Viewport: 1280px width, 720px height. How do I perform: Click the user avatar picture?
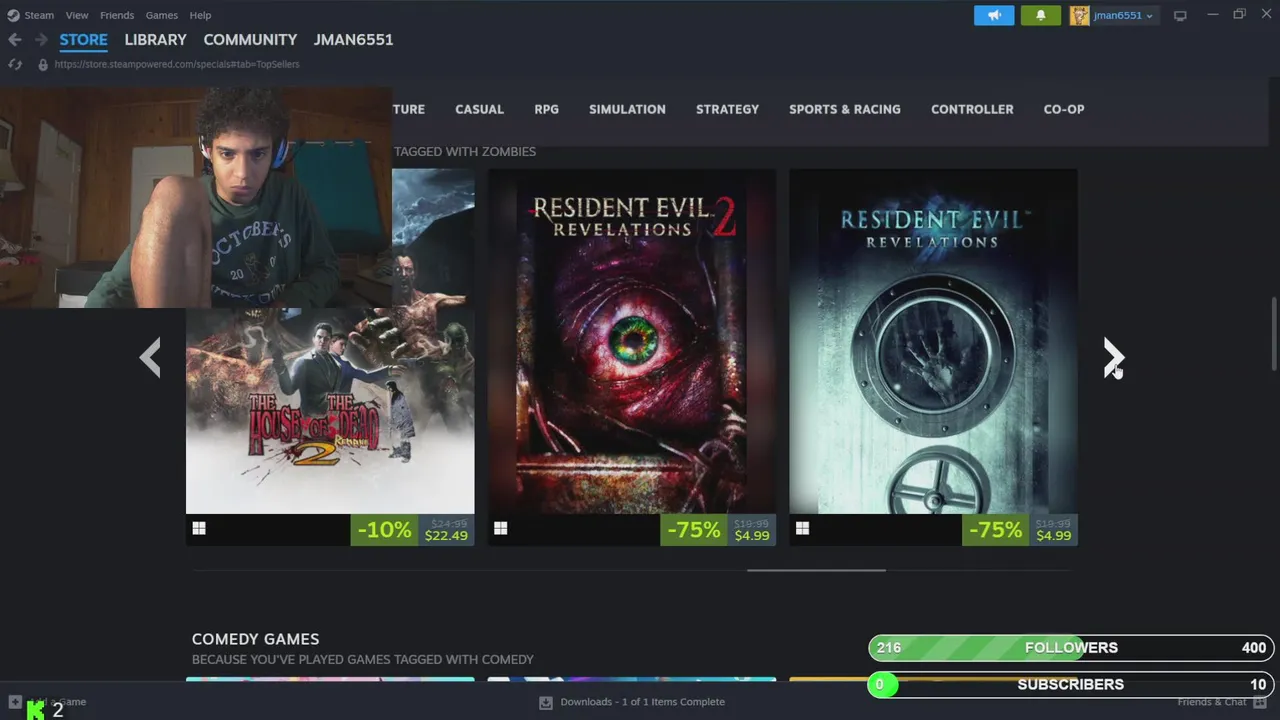(x=1080, y=15)
